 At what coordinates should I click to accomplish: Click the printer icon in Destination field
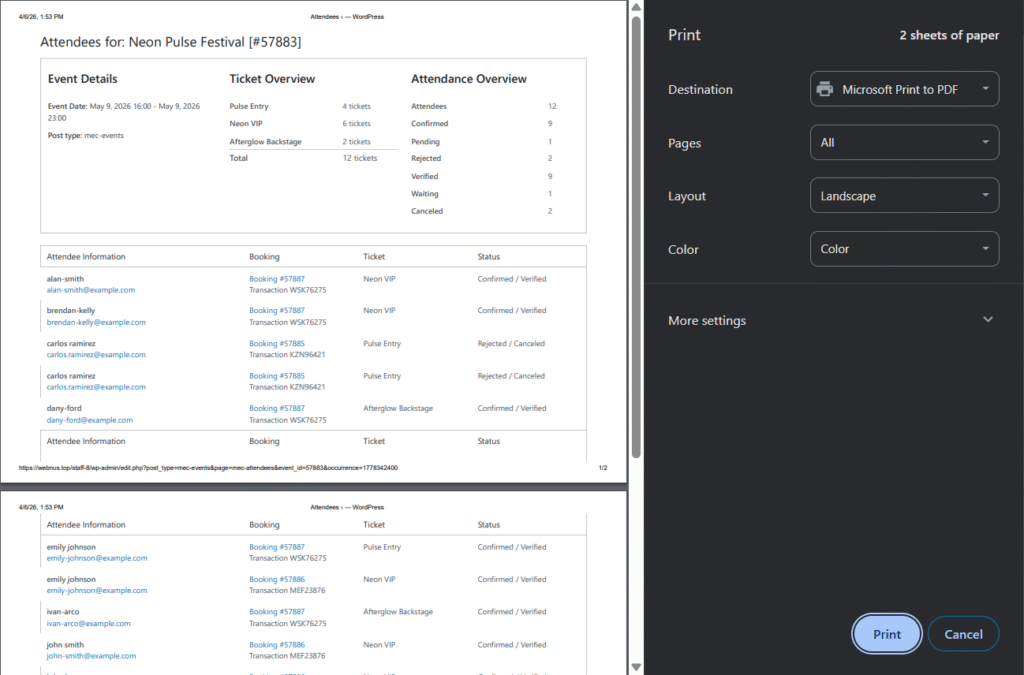(x=825, y=89)
